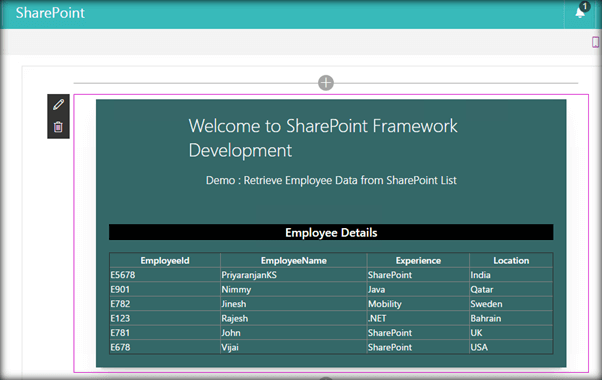602x380 pixels.
Task: Delete web part using trash icon
Action: (58, 127)
